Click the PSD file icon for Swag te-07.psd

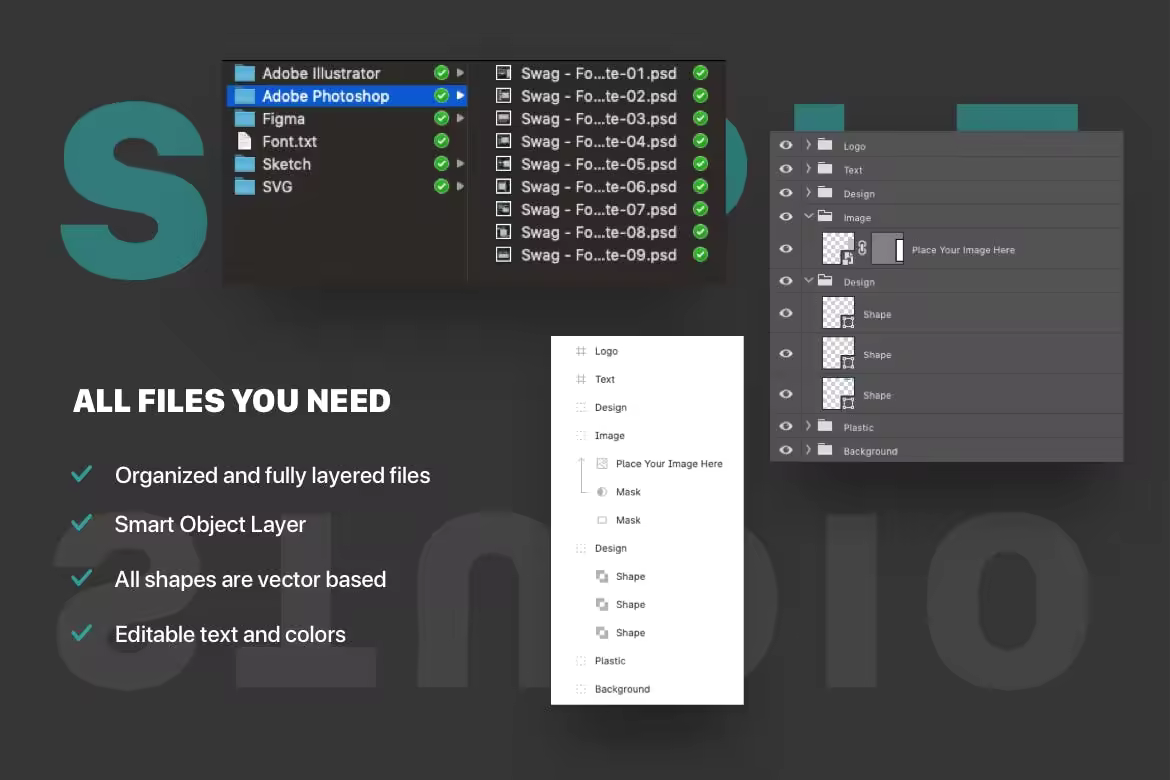[x=504, y=210]
